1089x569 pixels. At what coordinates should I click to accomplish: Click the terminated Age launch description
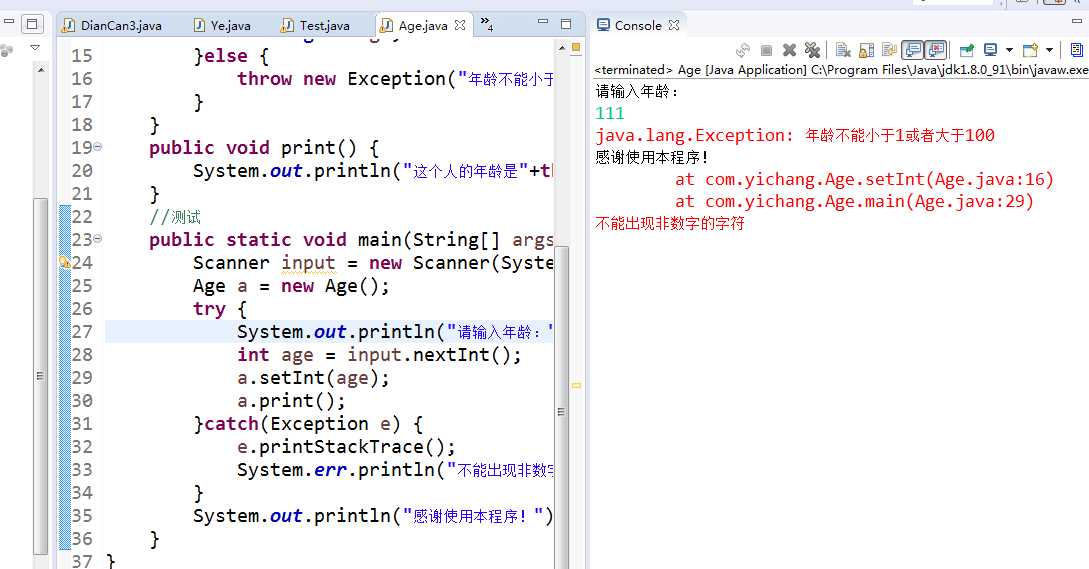click(x=840, y=69)
